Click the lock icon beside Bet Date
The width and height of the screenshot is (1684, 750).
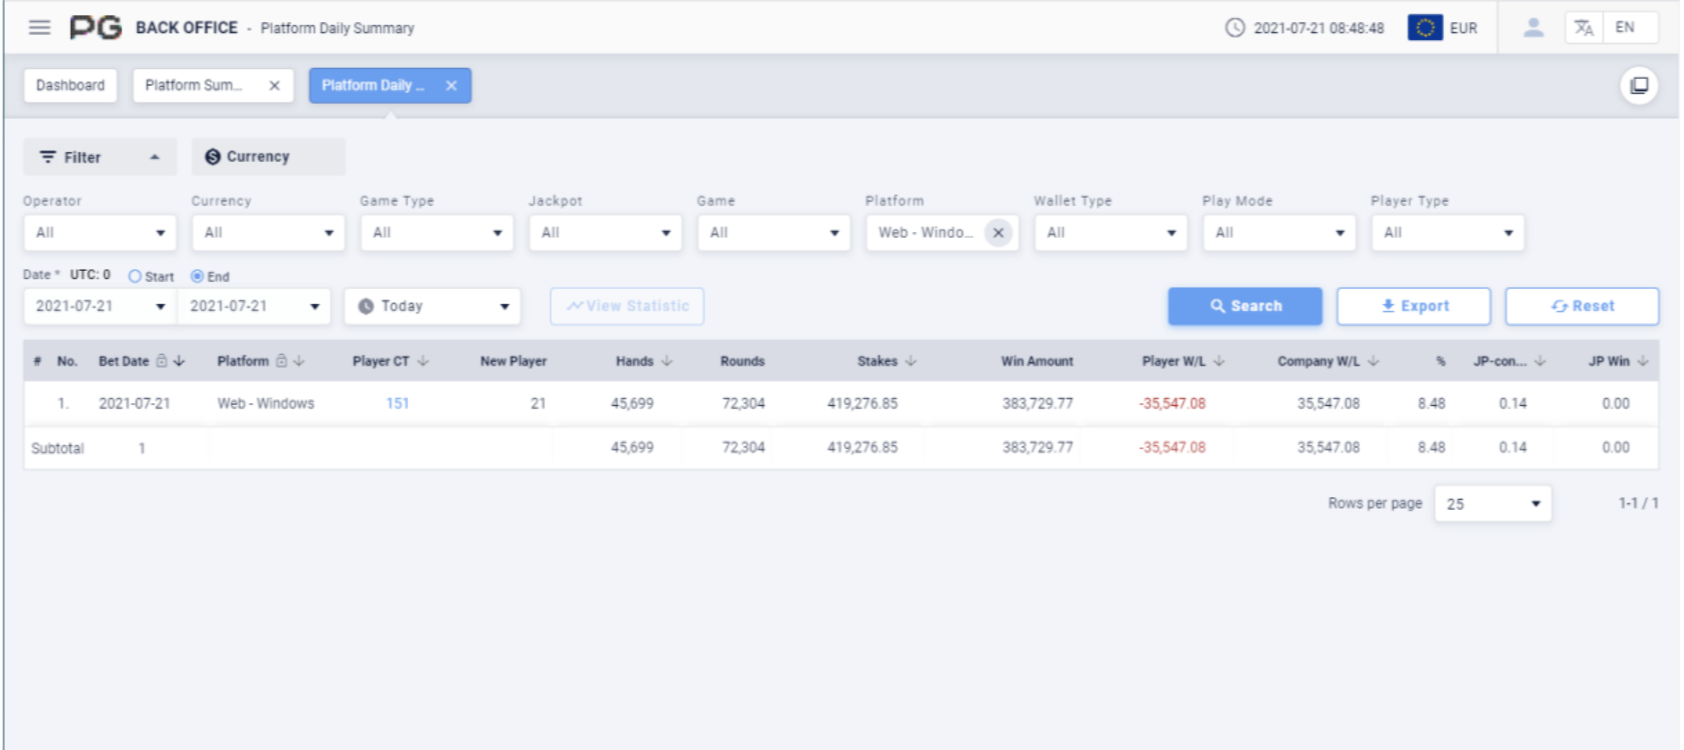click(x=162, y=361)
